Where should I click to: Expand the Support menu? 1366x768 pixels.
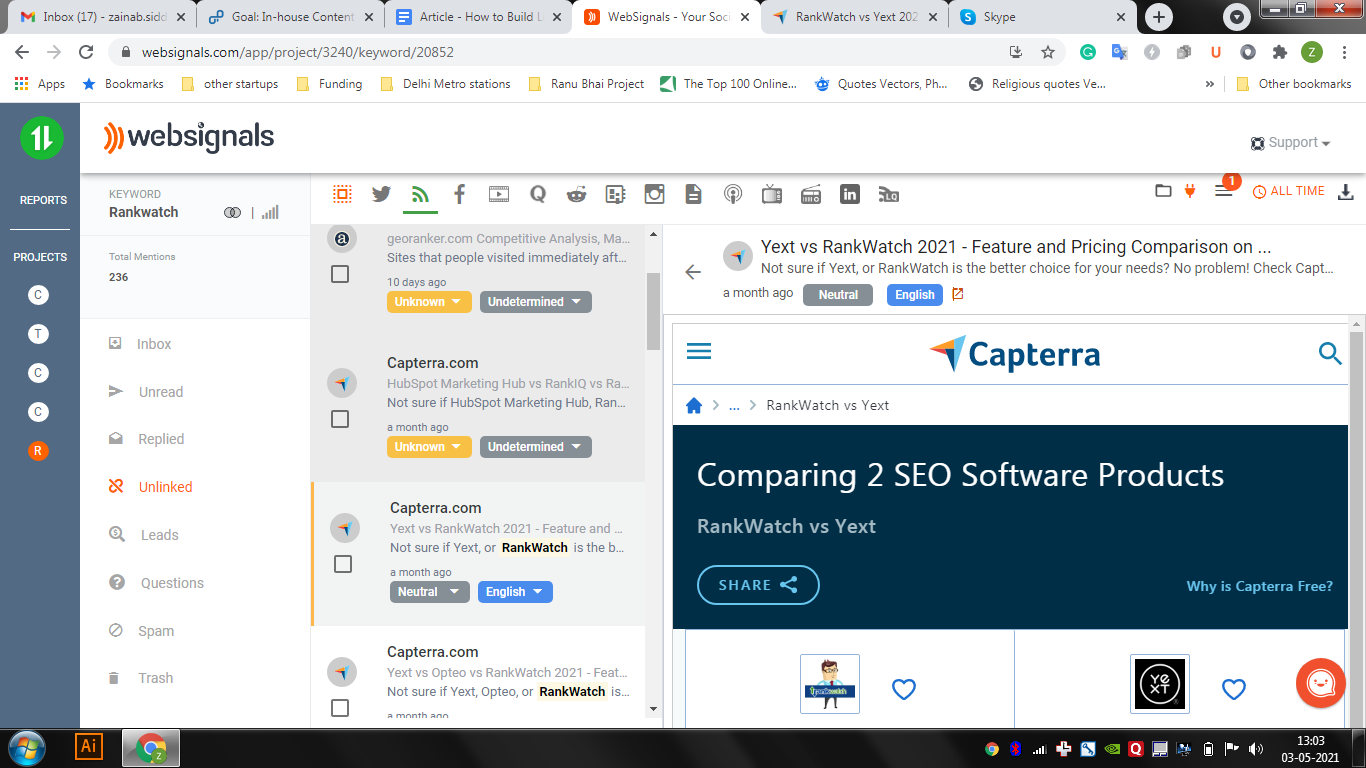click(x=1291, y=143)
